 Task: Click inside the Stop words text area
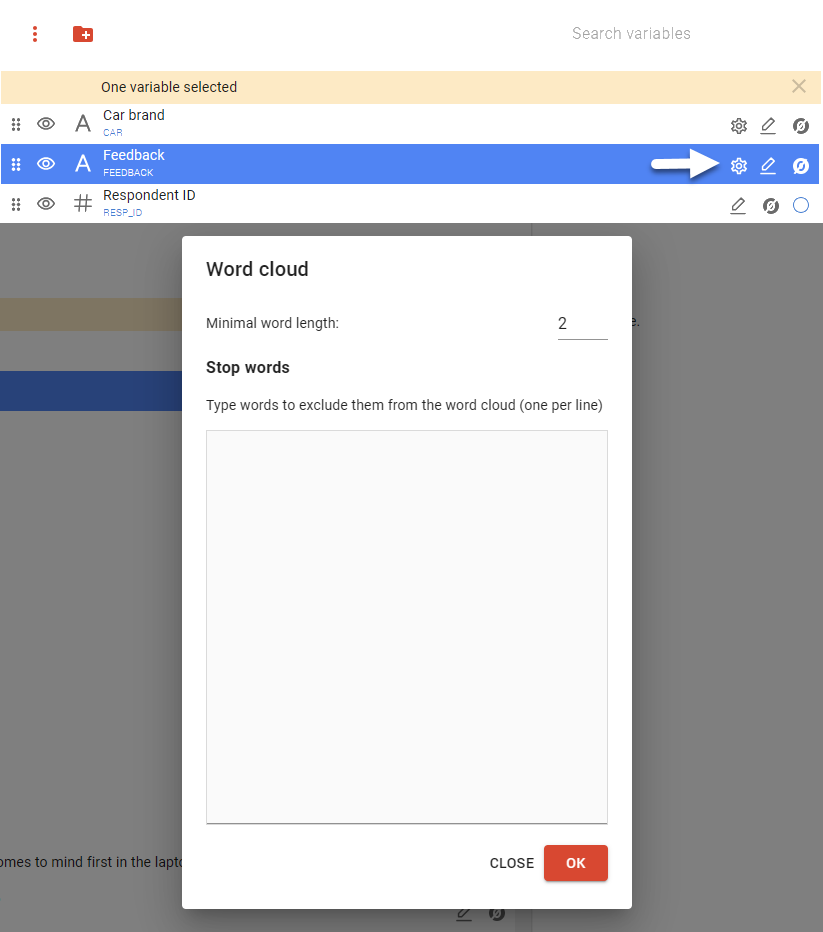point(406,626)
